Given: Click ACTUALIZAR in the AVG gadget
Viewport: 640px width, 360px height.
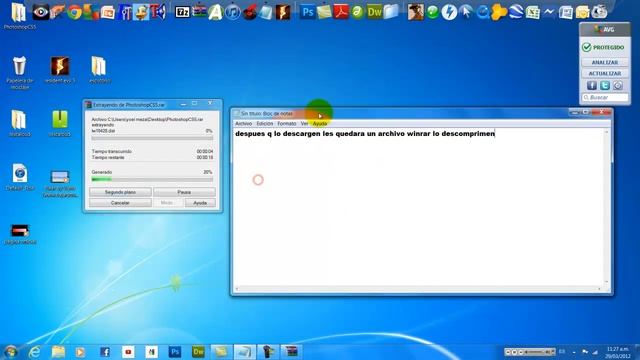Looking at the screenshot, I should pos(604,73).
